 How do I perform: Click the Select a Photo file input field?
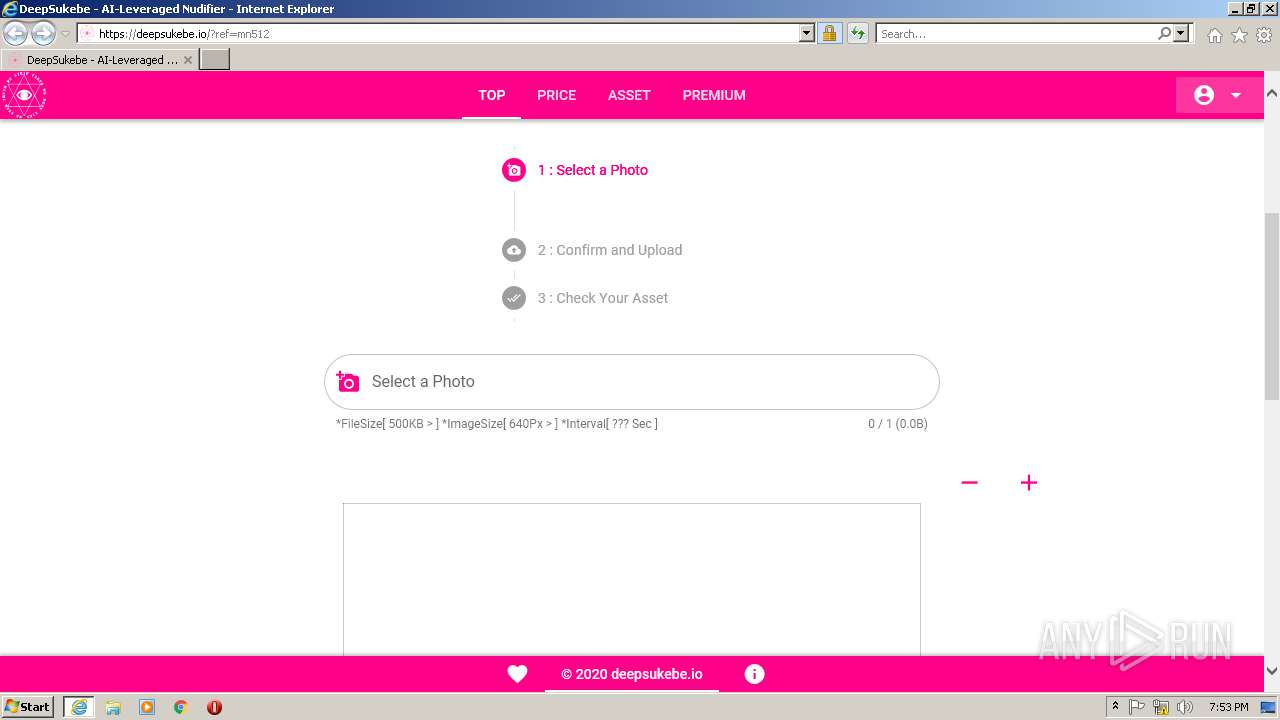(632, 382)
